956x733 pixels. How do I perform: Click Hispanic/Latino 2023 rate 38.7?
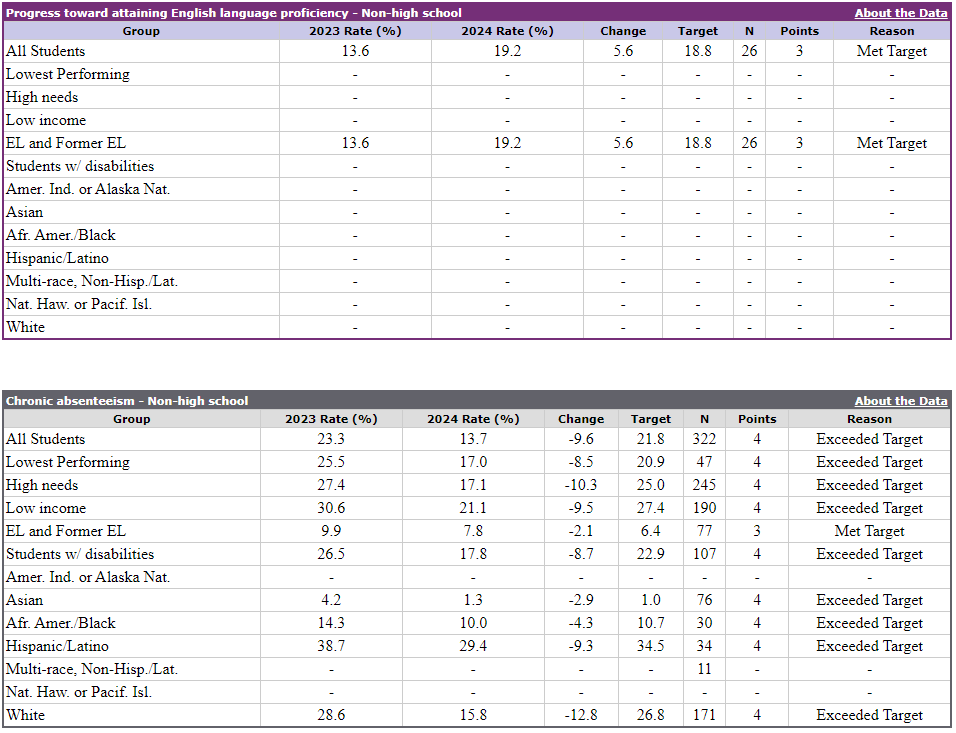[331, 646]
